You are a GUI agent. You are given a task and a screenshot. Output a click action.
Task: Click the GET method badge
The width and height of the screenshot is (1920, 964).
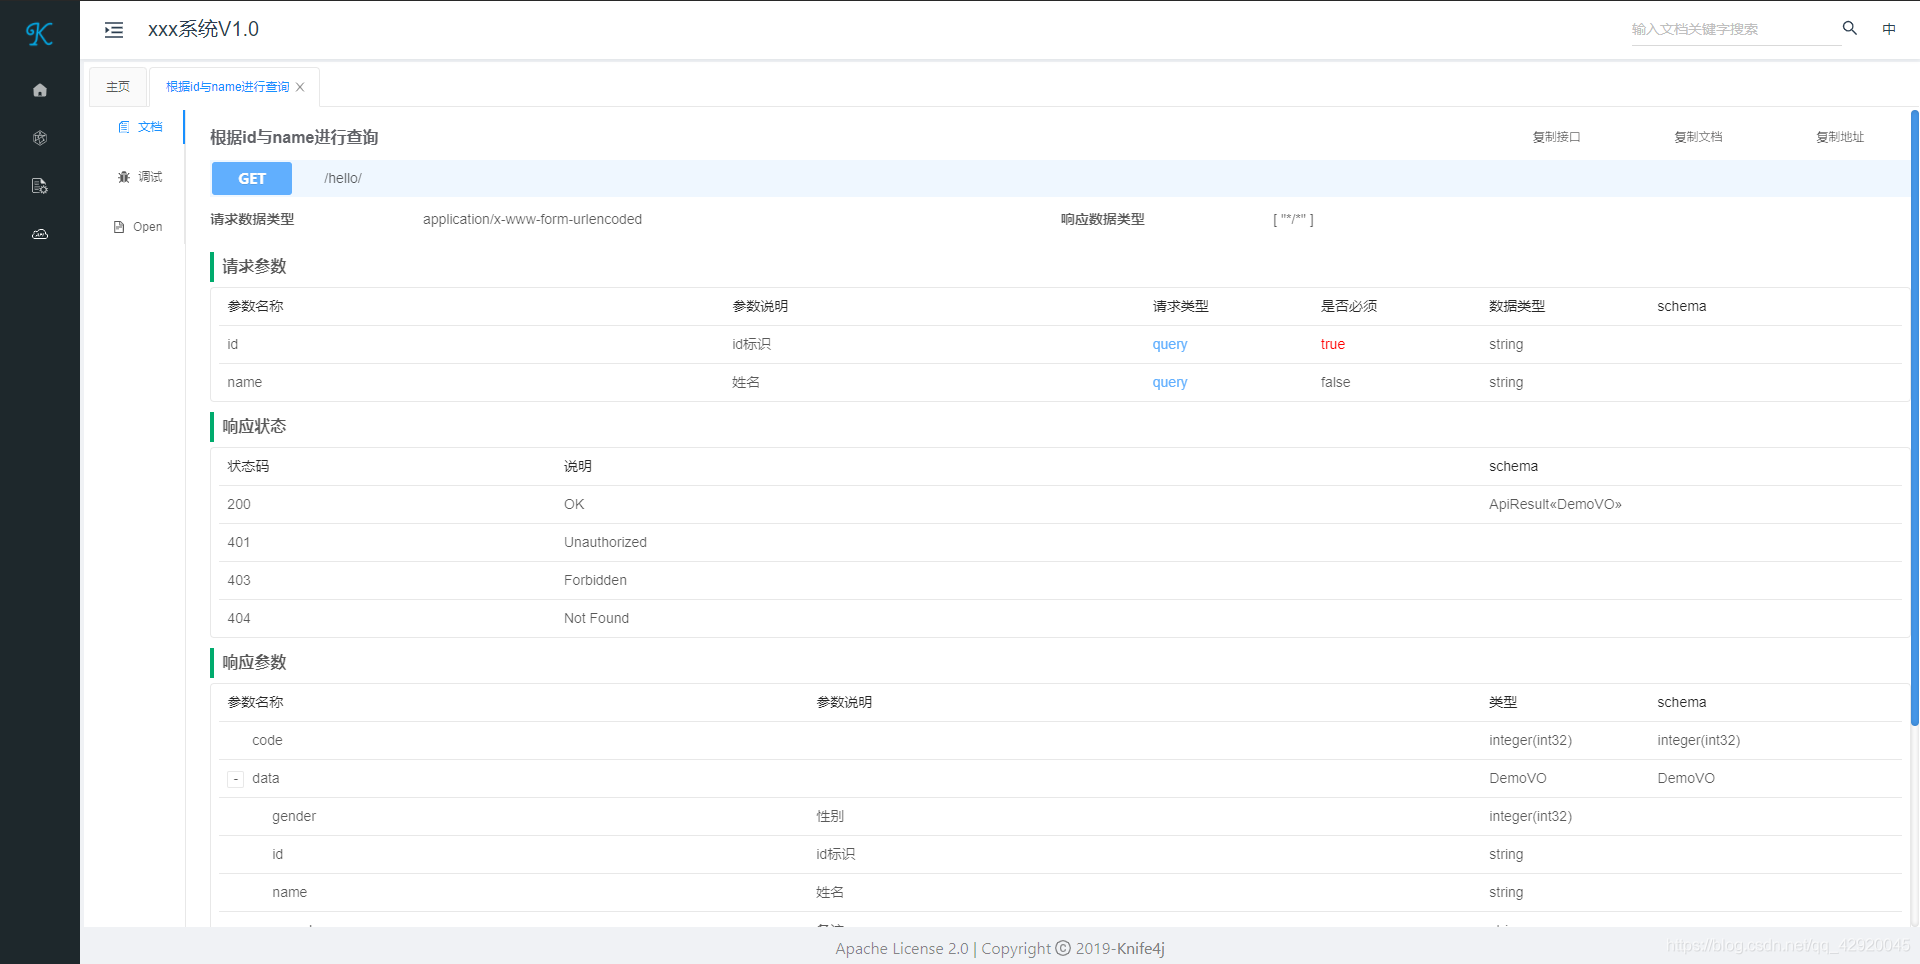(252, 179)
